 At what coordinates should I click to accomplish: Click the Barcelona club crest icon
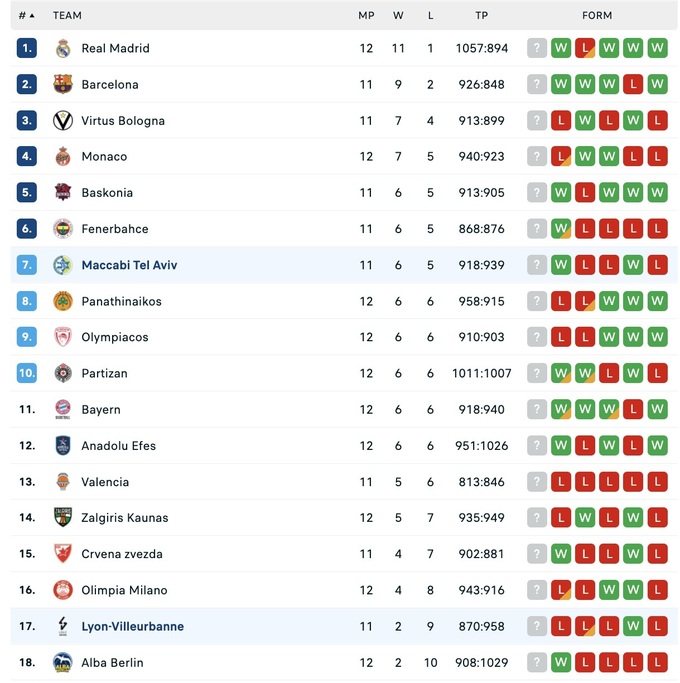[63, 84]
